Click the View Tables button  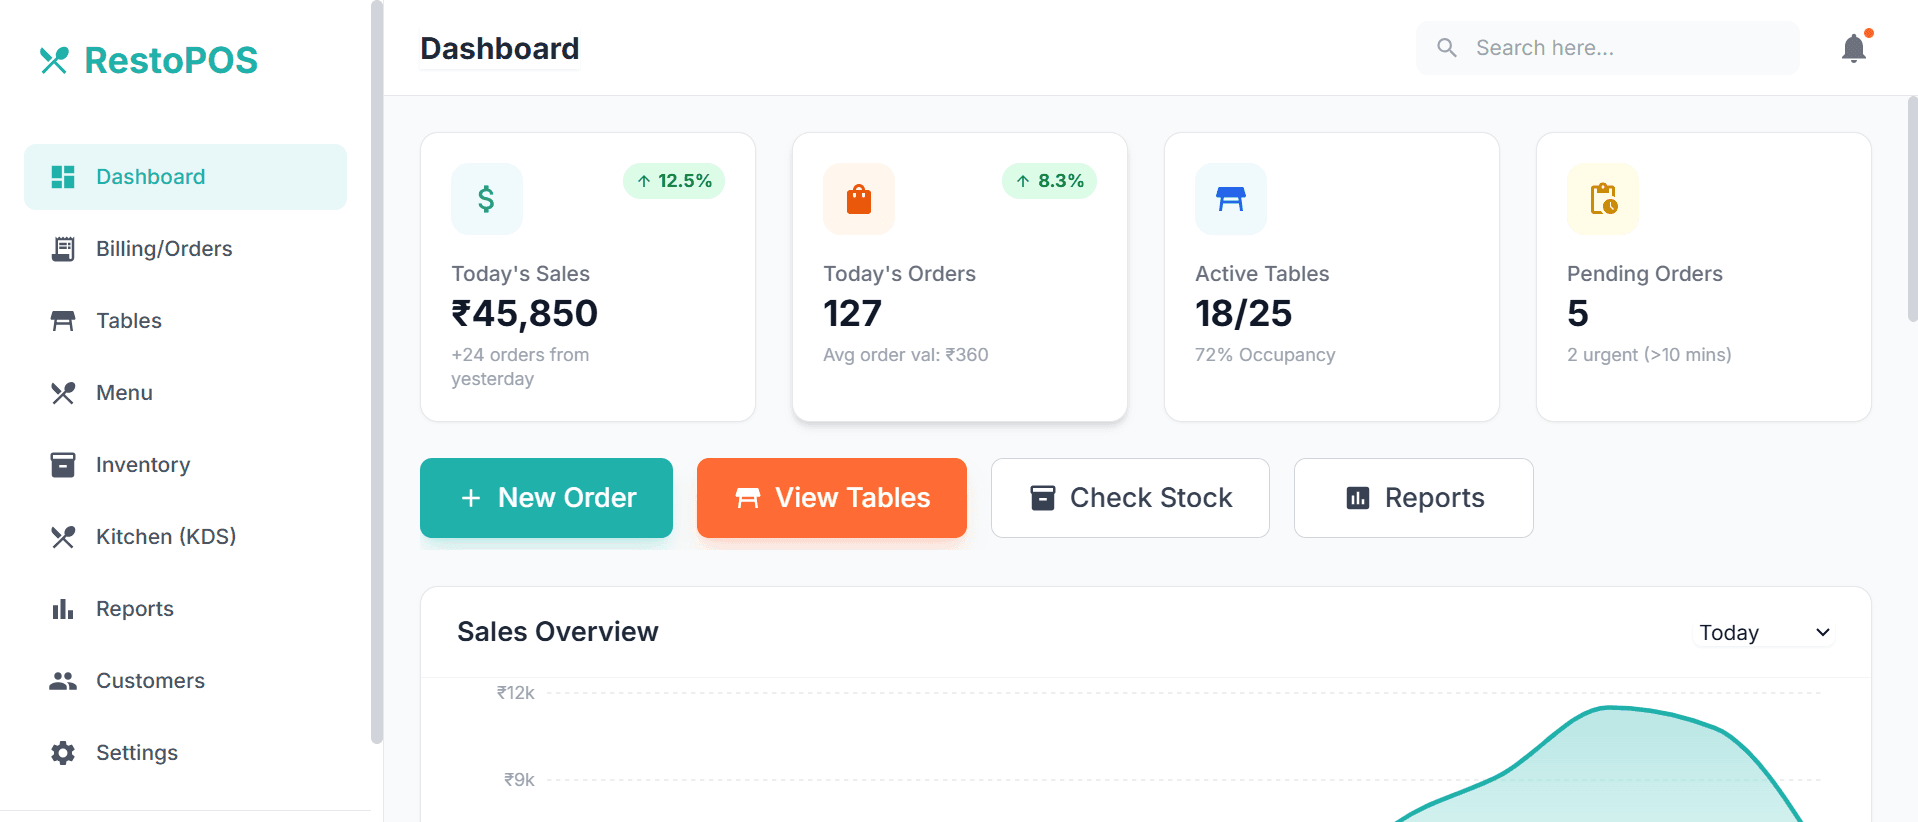pos(832,498)
